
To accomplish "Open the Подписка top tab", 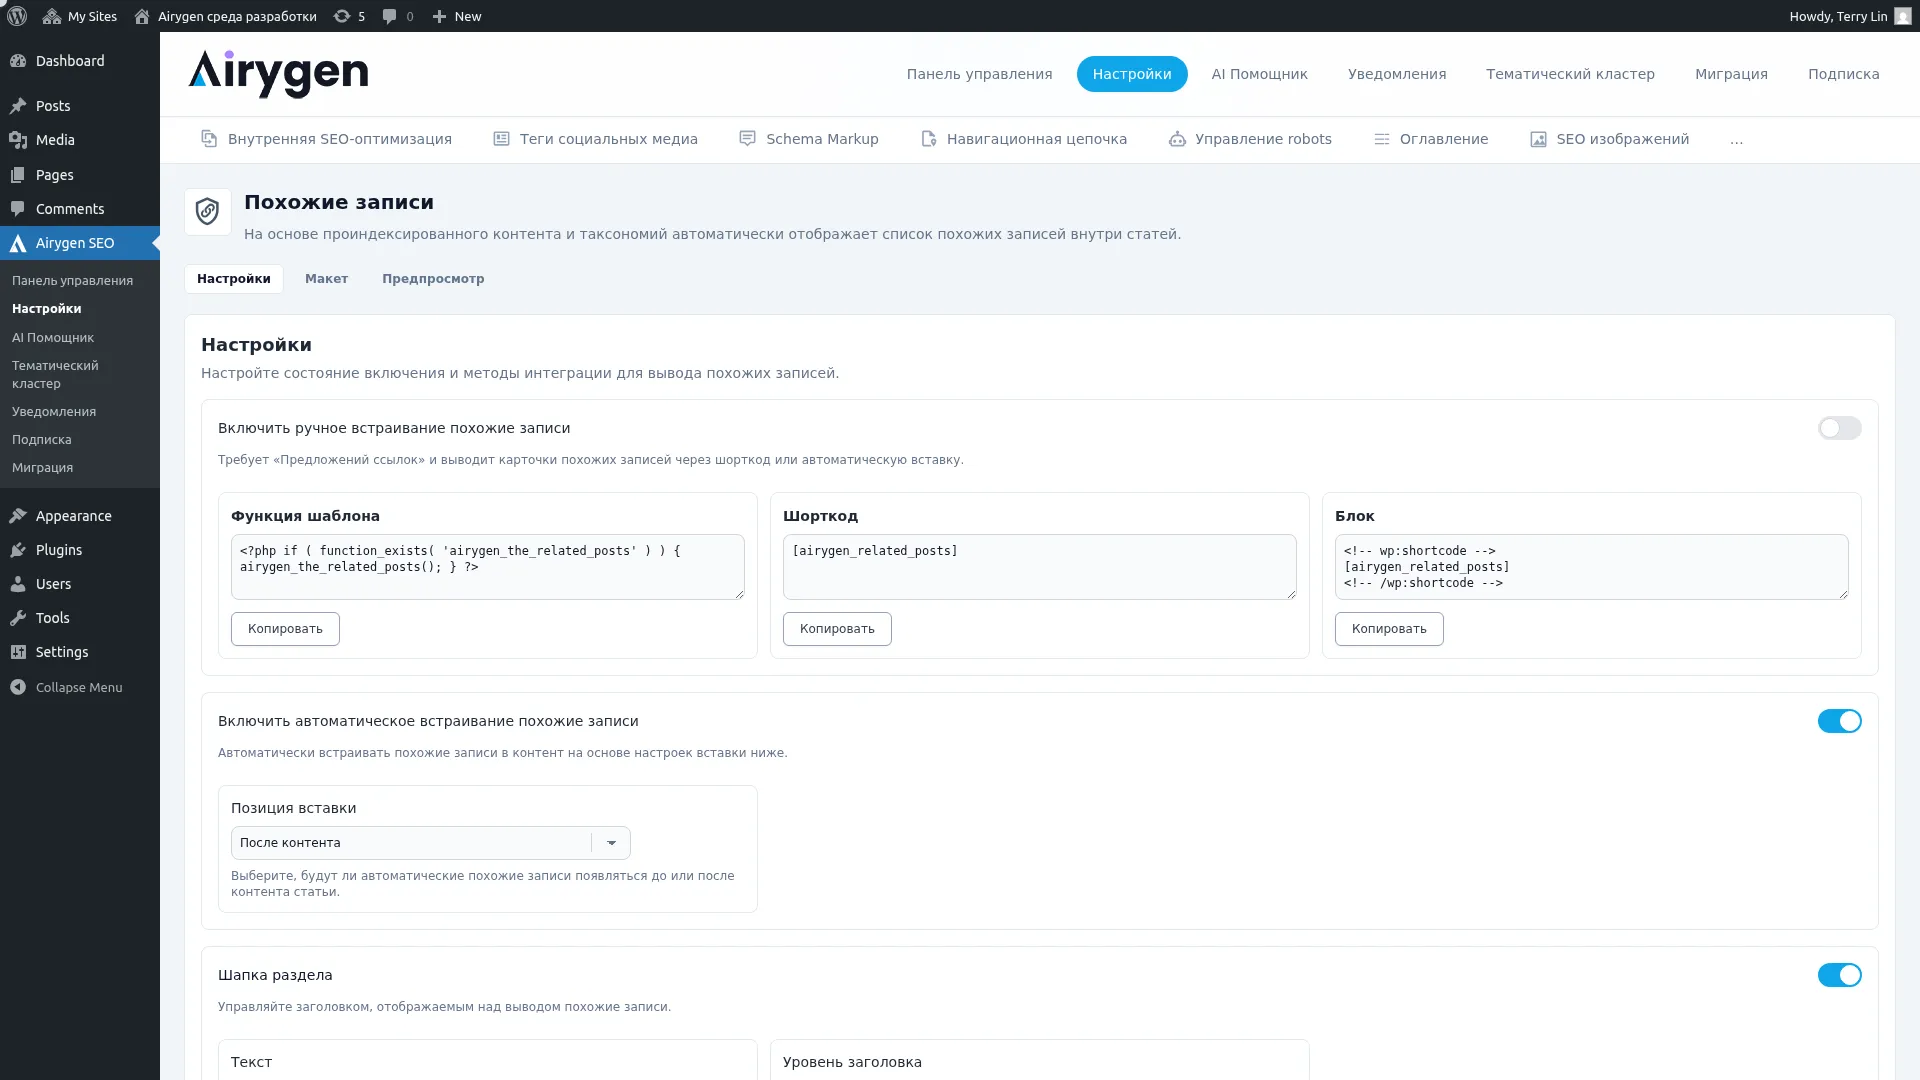I will (1843, 74).
